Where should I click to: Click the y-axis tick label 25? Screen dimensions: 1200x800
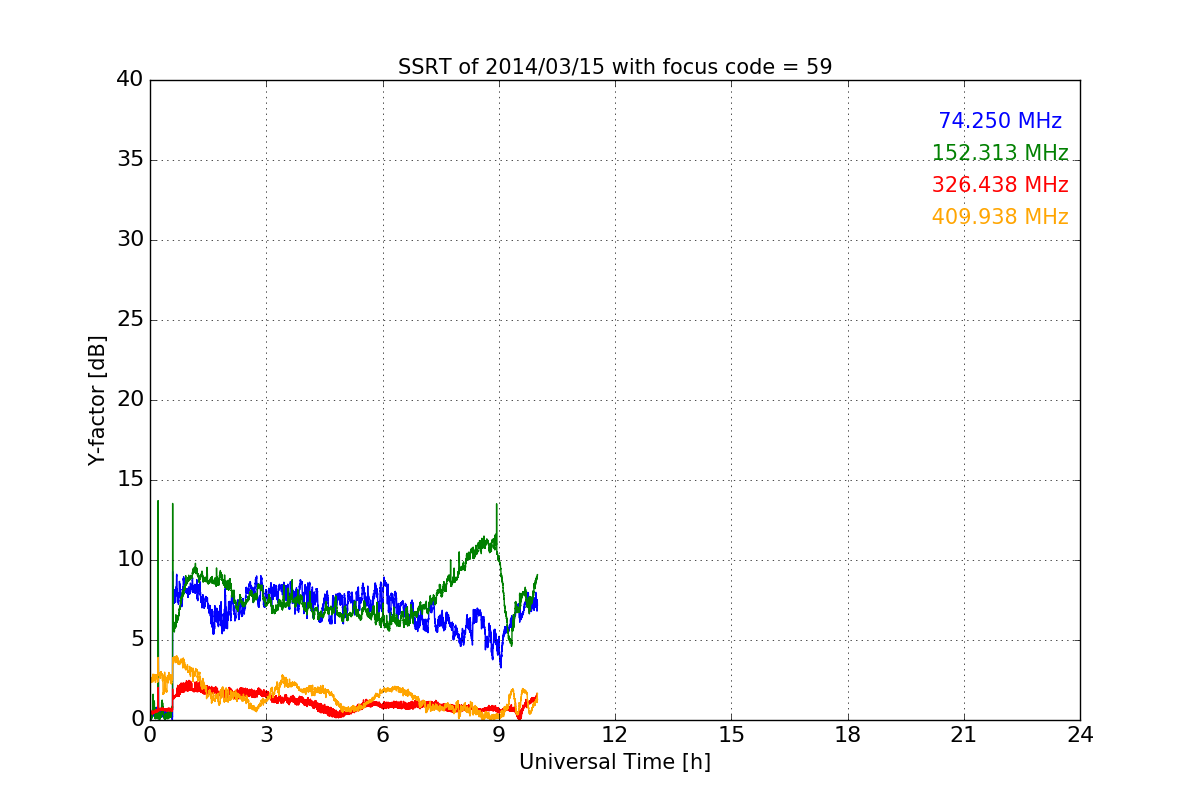coord(130,320)
